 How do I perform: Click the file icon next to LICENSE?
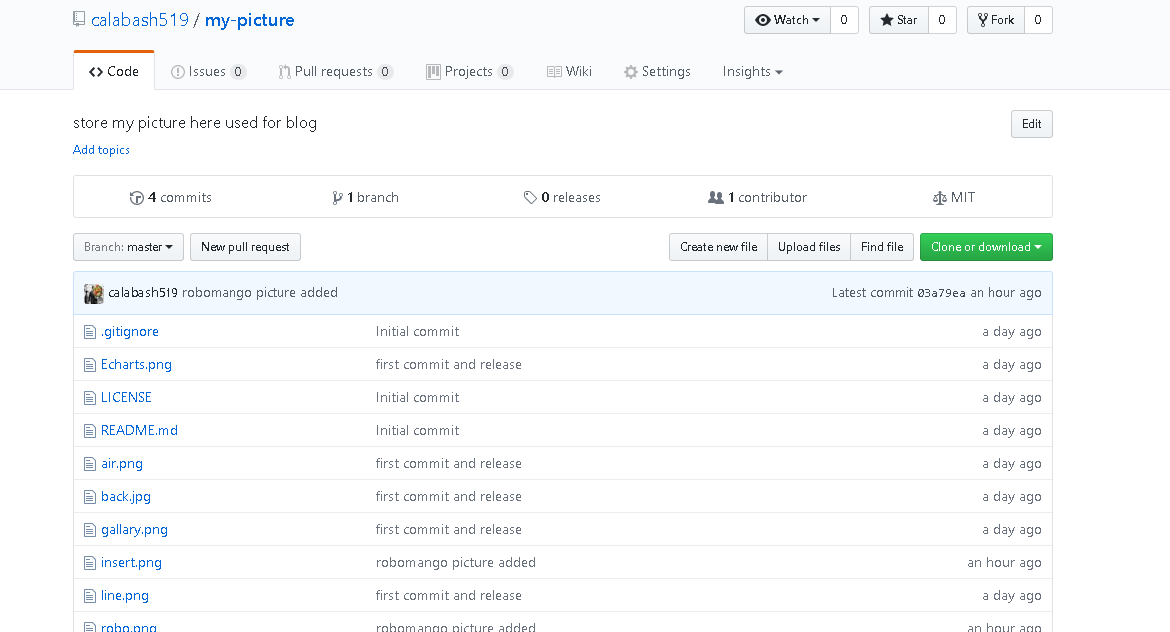pyautogui.click(x=90, y=398)
